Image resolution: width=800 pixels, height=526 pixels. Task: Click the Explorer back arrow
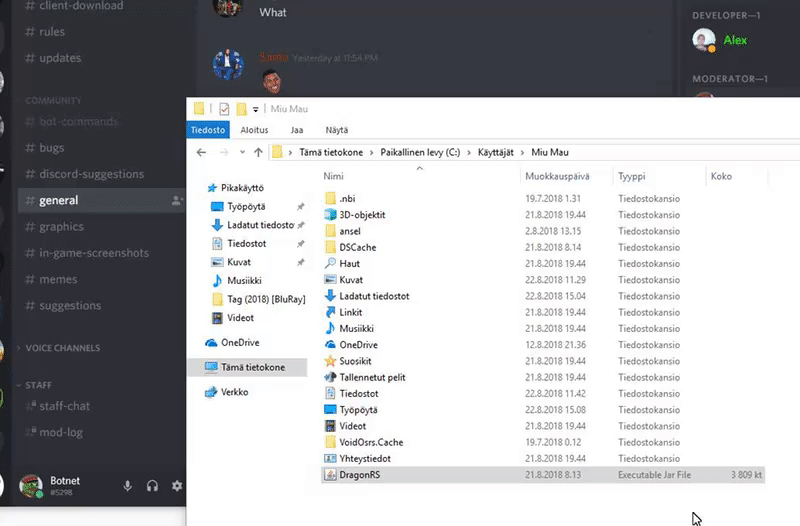[x=202, y=153]
